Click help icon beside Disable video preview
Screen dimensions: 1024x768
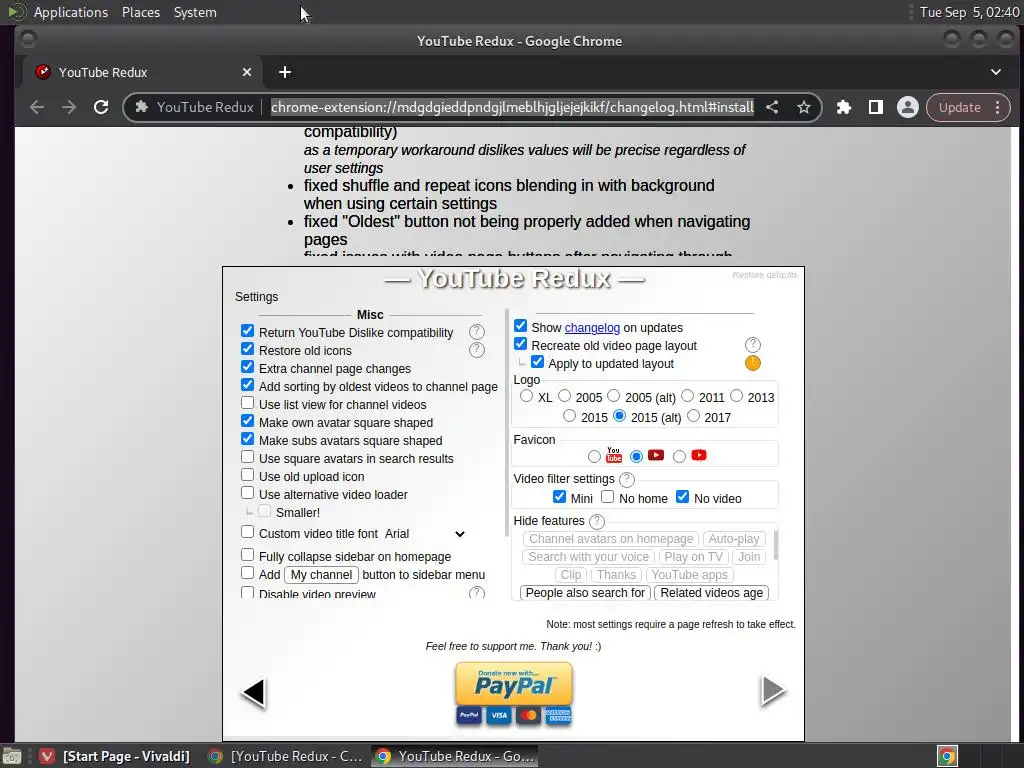(477, 593)
